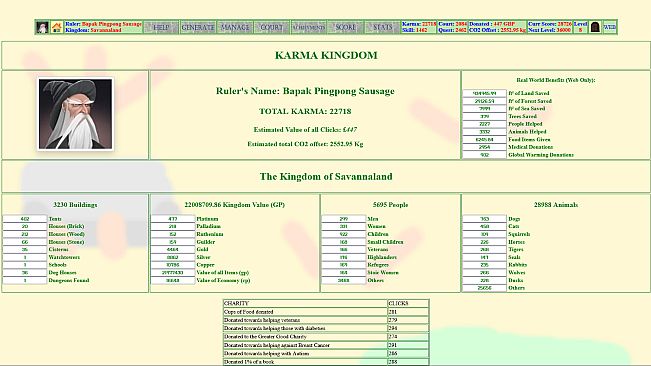651x366 pixels.
Task: Open the GENERATE menu button
Action: 198,27
